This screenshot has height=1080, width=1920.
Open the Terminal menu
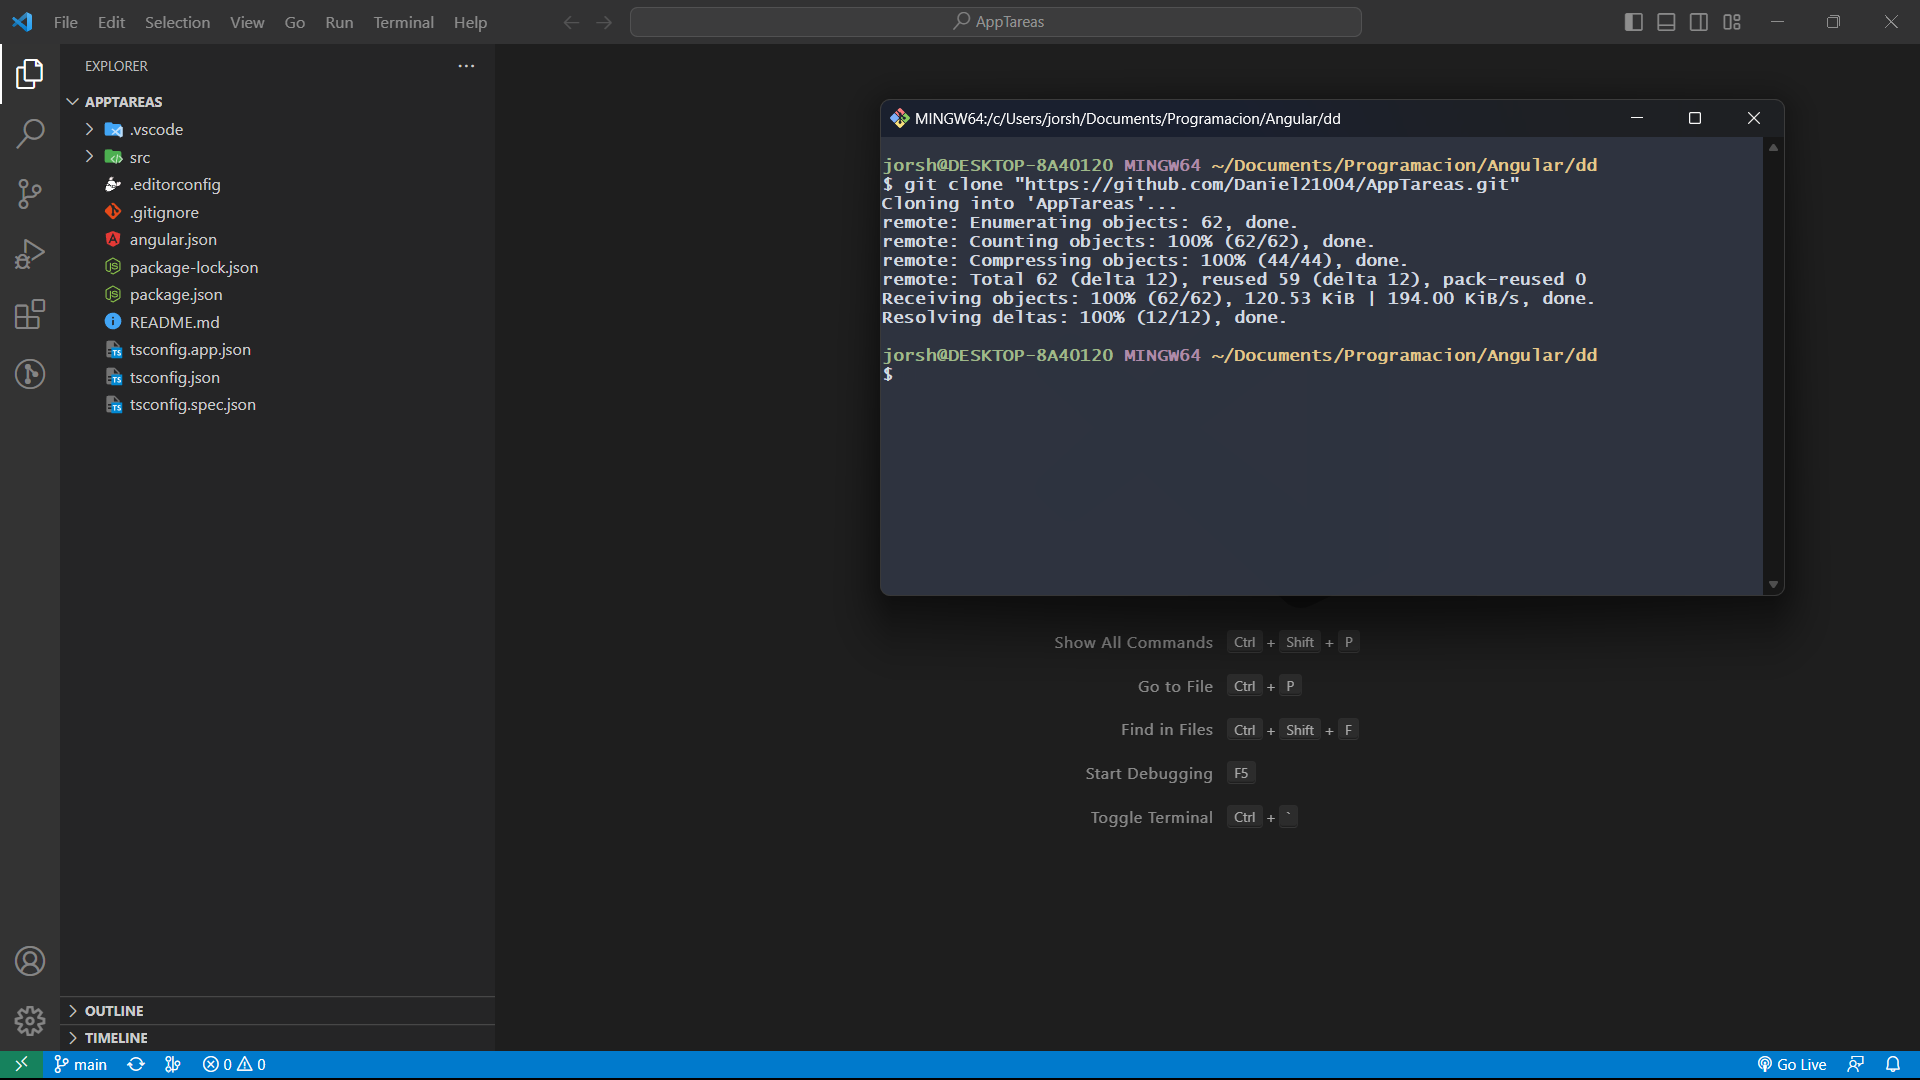(403, 22)
